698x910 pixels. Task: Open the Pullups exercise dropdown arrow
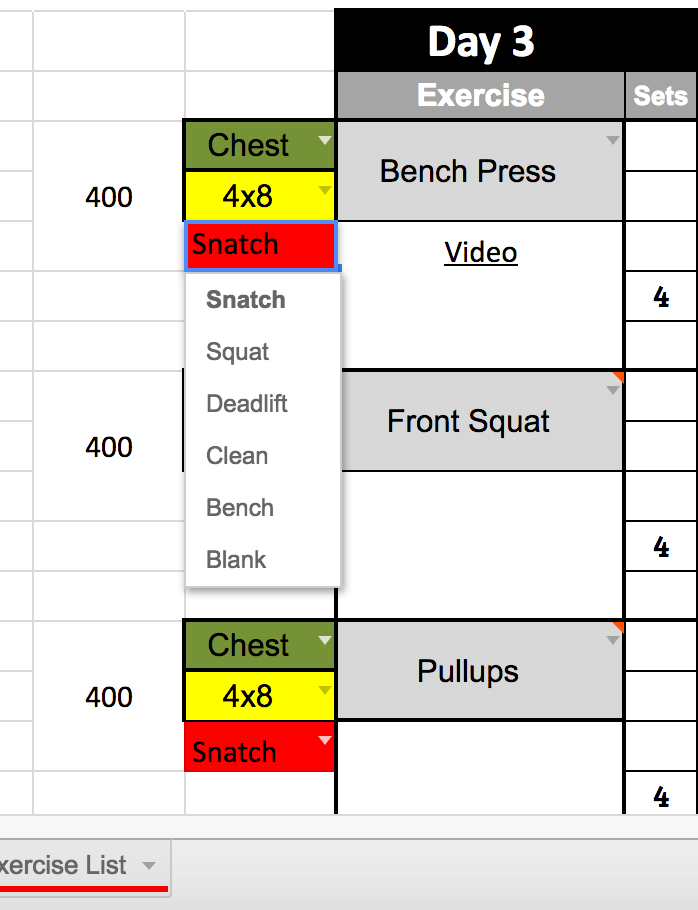[613, 641]
